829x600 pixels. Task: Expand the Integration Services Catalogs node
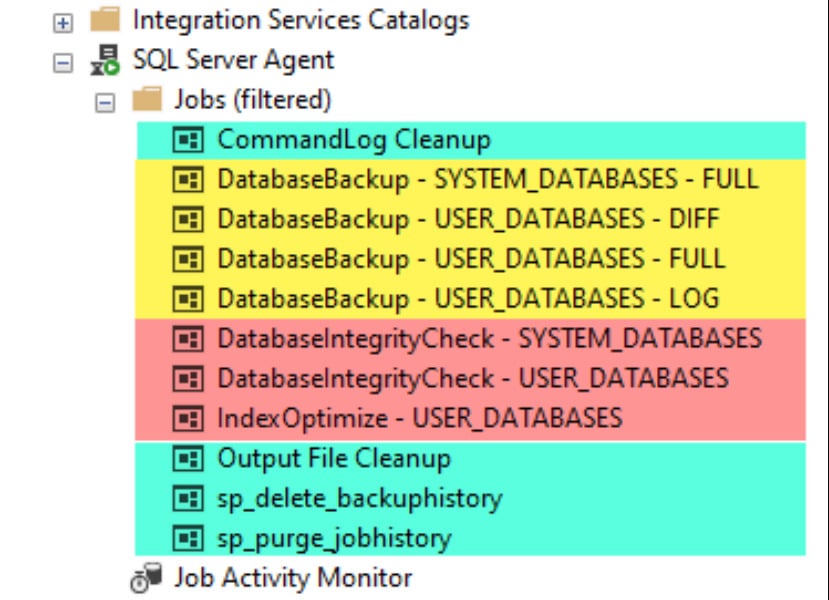point(63,23)
